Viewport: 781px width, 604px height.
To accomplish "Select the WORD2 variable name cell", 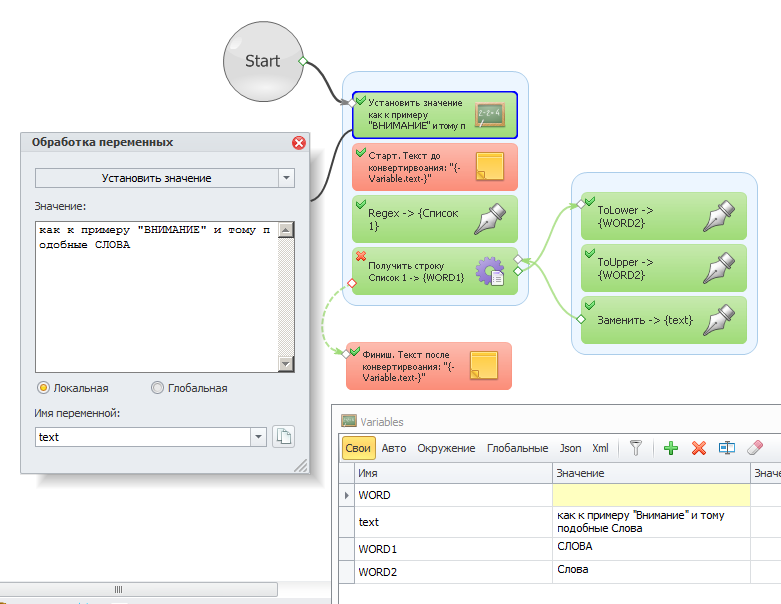I will click(x=453, y=572).
